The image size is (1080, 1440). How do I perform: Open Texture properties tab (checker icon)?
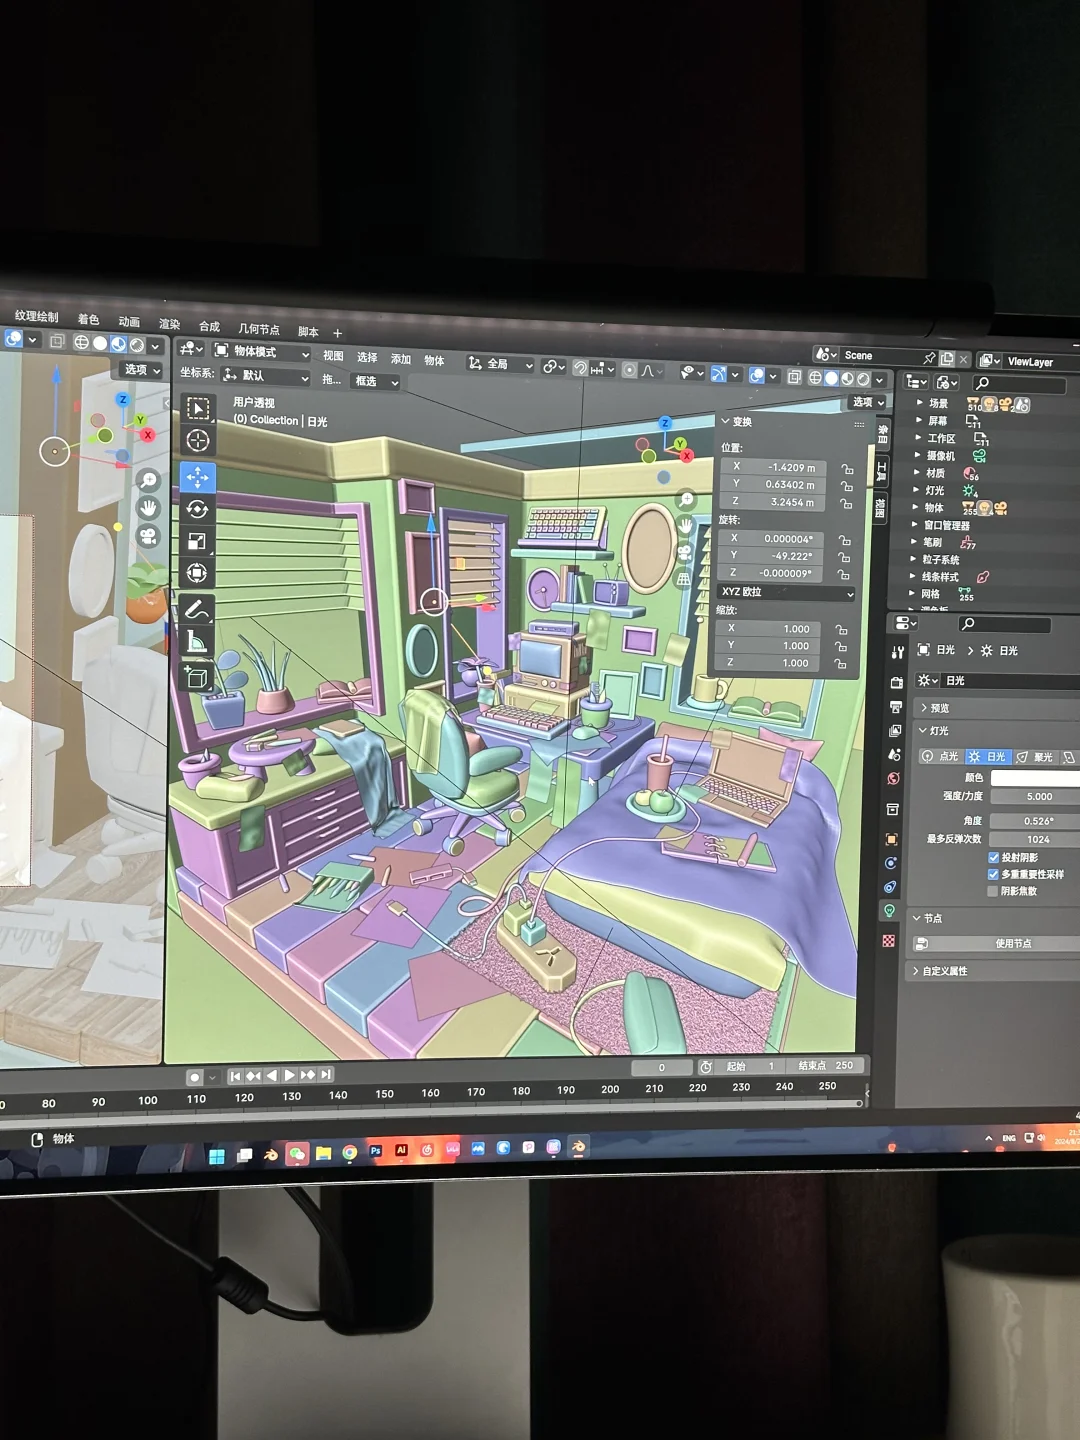coord(889,941)
